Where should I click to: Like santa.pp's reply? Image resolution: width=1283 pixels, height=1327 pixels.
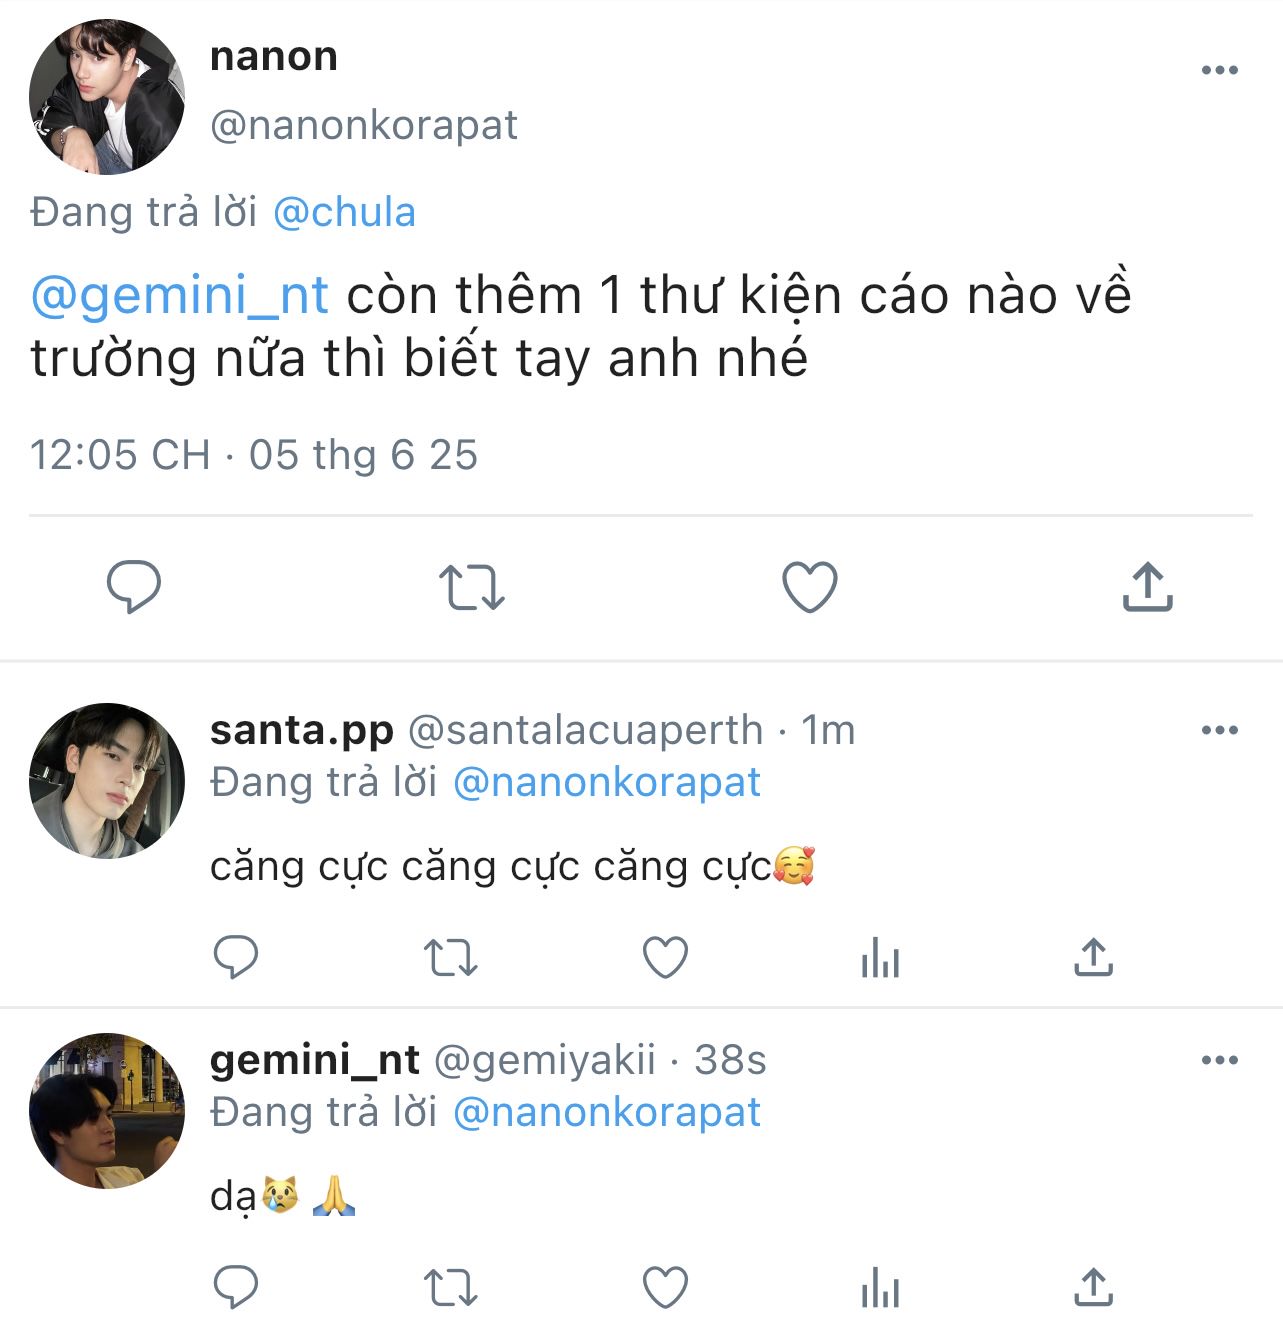[x=665, y=958]
